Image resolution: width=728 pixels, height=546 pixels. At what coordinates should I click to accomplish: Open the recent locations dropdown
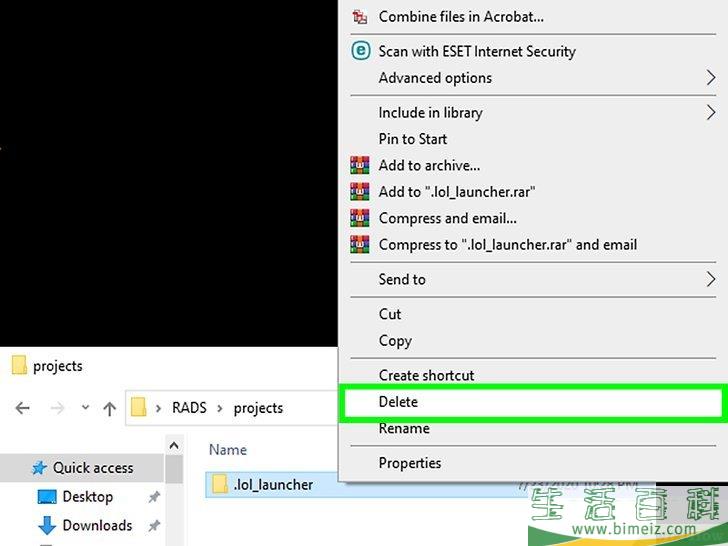[85, 407]
